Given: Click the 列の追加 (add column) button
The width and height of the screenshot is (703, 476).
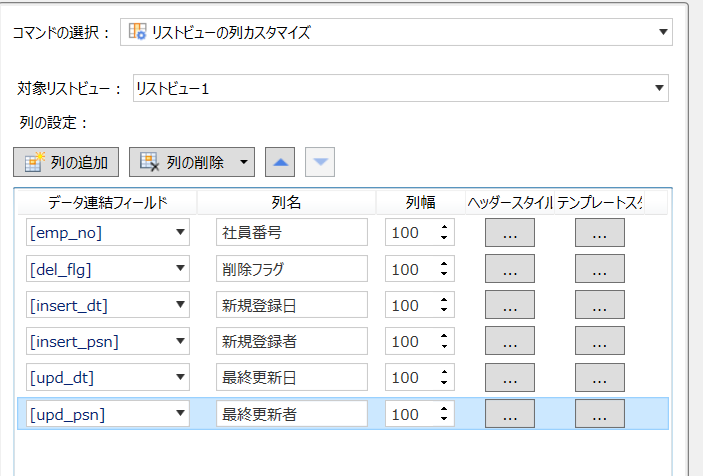Looking at the screenshot, I should coord(67,161).
